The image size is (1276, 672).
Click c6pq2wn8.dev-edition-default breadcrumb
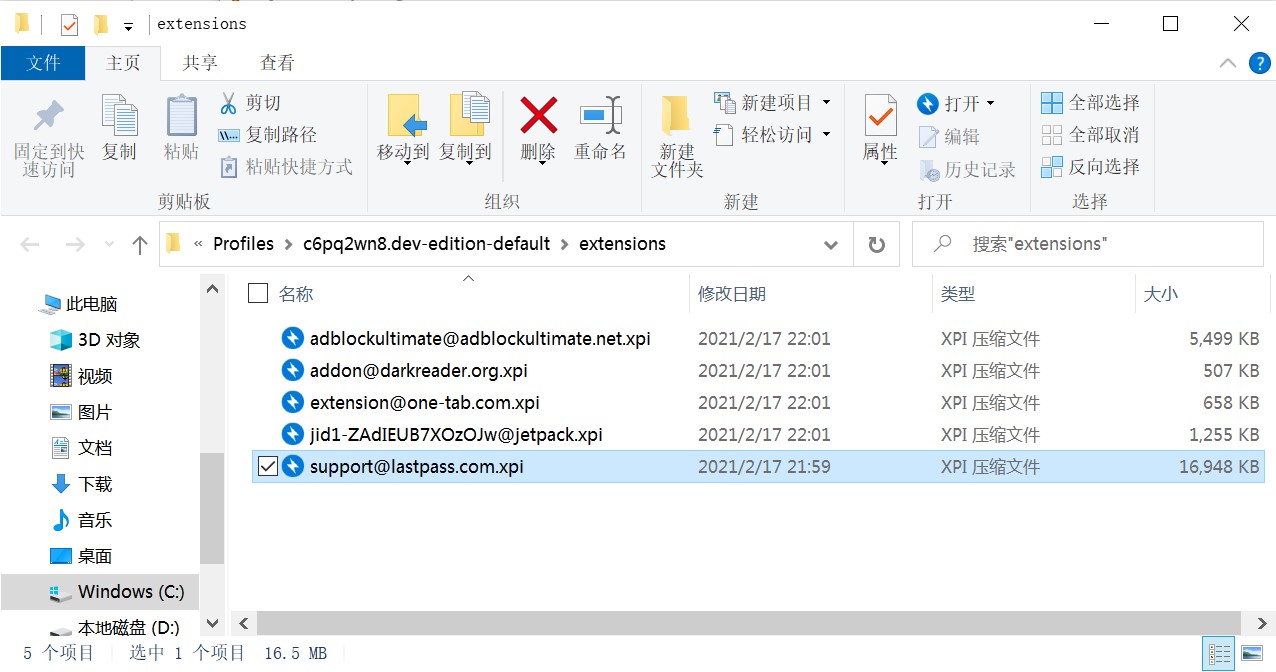pyautogui.click(x=427, y=244)
